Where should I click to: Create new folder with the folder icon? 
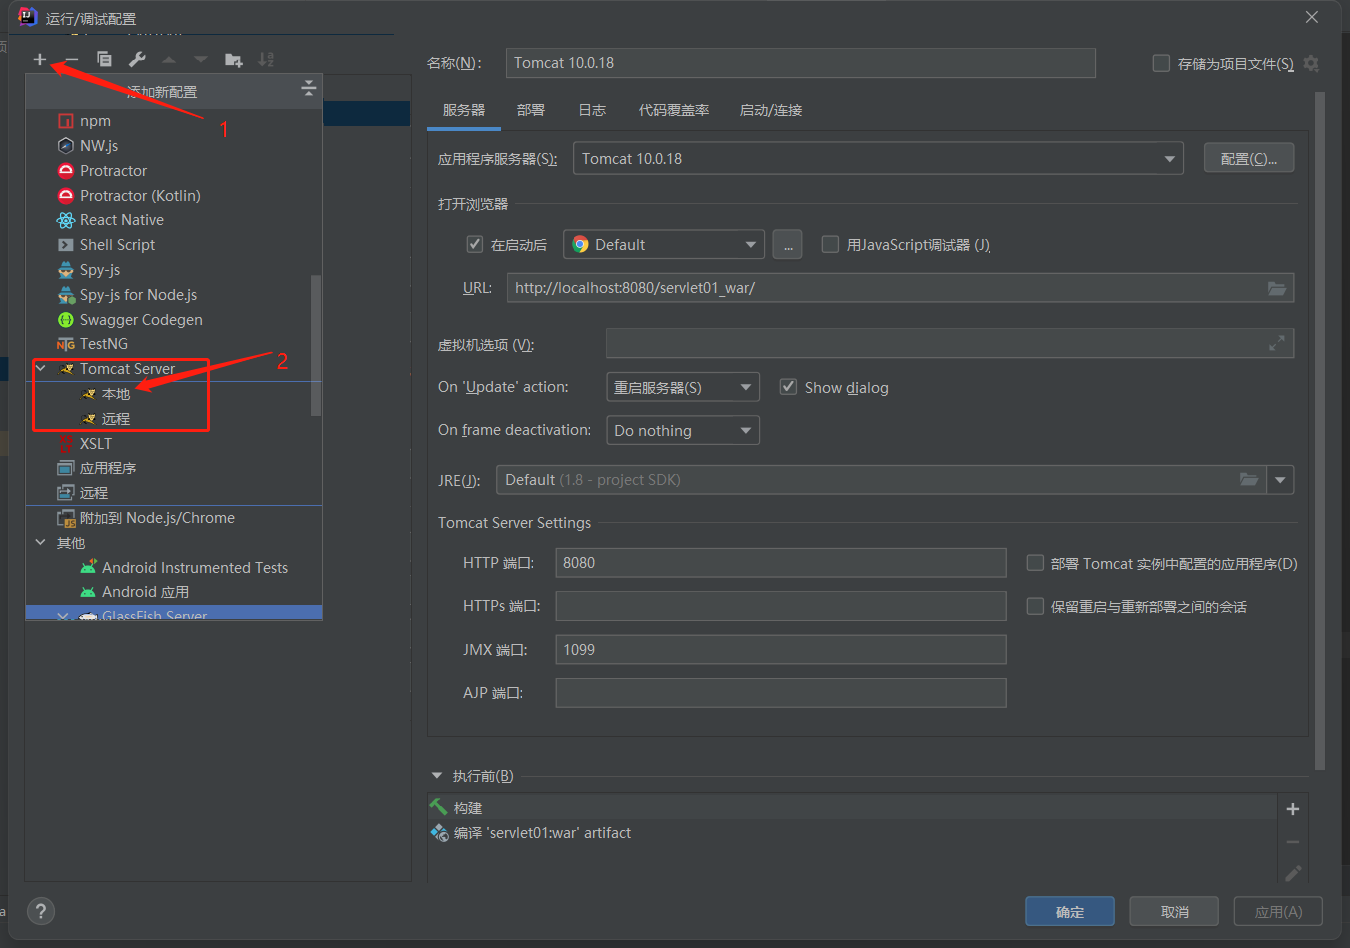coord(234,60)
